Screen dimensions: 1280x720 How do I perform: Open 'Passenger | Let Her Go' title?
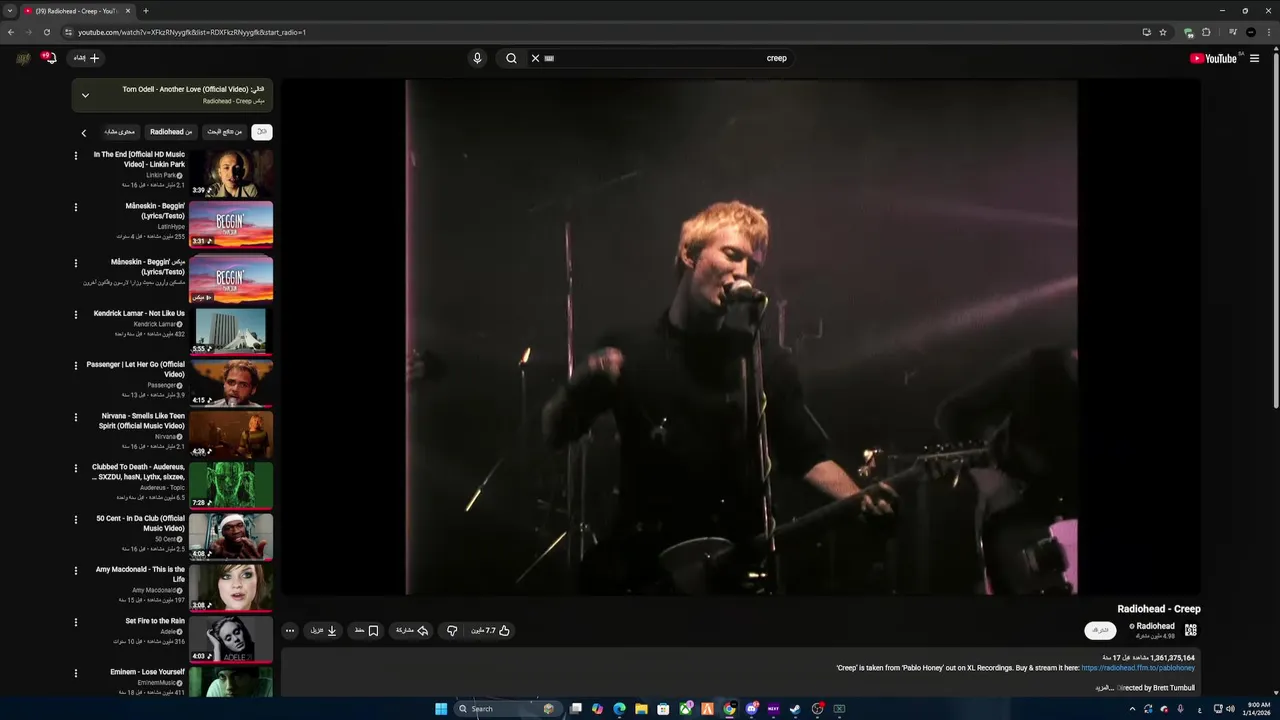[x=135, y=369]
